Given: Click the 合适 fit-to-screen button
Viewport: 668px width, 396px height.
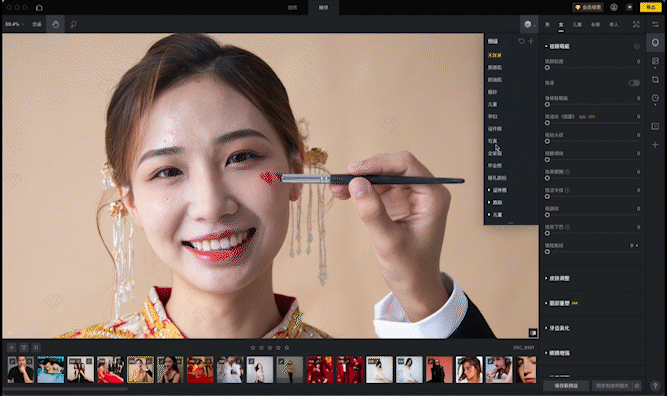Looking at the screenshot, I should pyautogui.click(x=37, y=24).
